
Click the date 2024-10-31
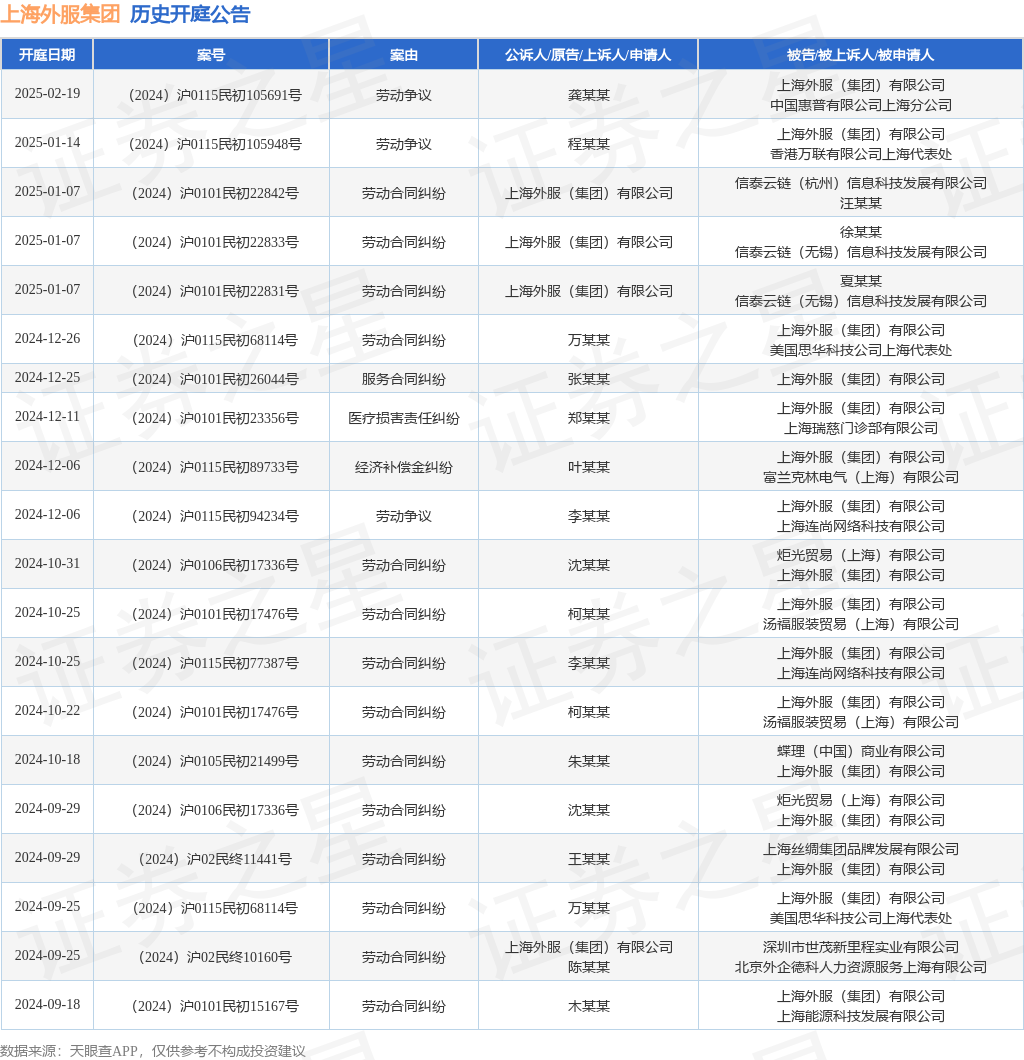pos(47,563)
